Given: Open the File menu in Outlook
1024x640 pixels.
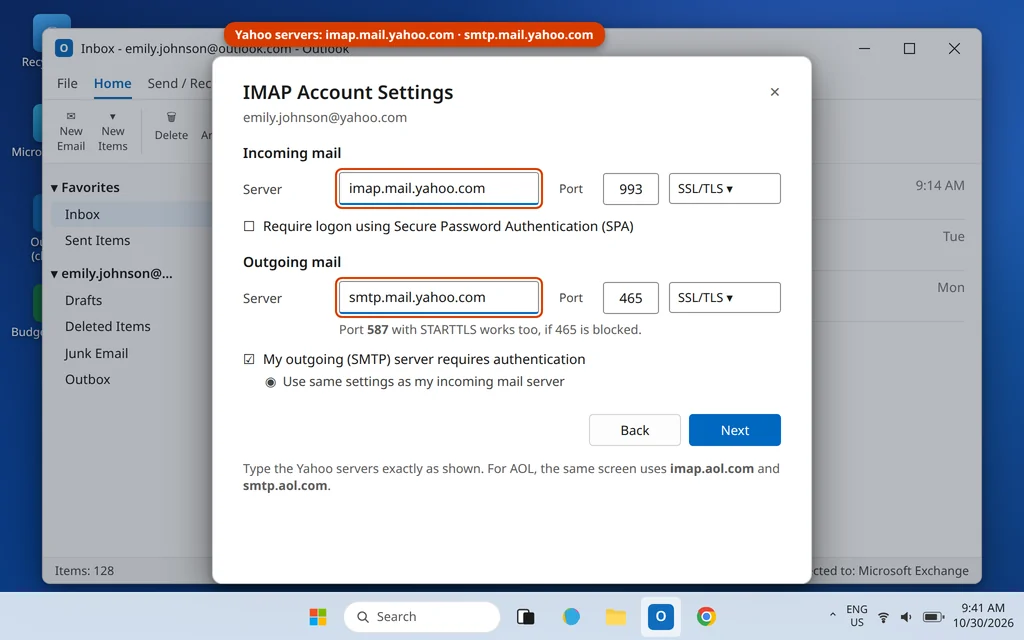Looking at the screenshot, I should pyautogui.click(x=67, y=84).
